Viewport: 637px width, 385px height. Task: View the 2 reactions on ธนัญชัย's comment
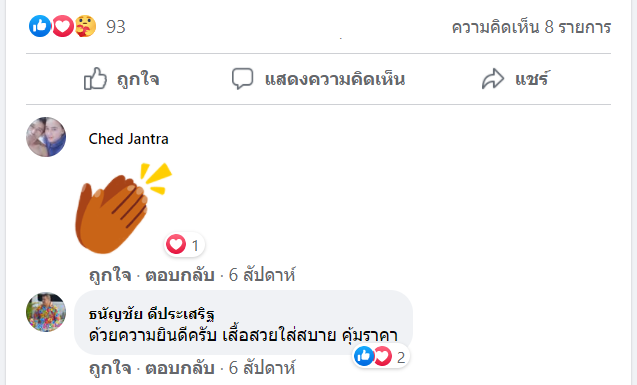coord(381,356)
